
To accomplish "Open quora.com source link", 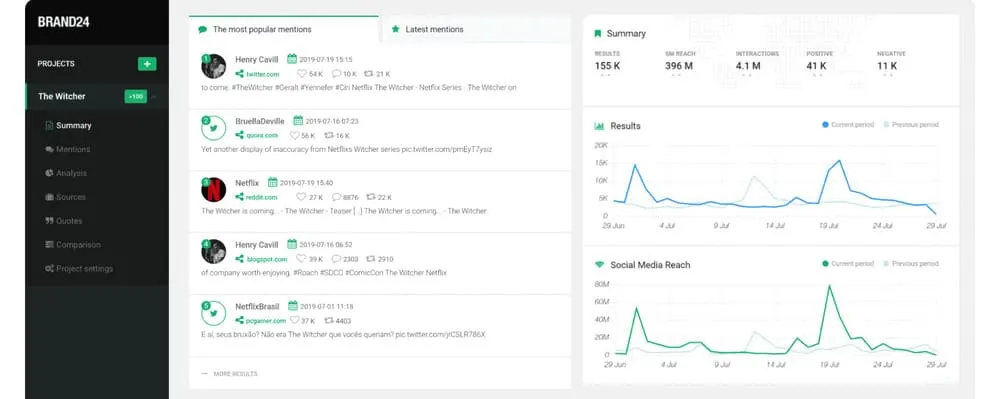I will point(262,136).
